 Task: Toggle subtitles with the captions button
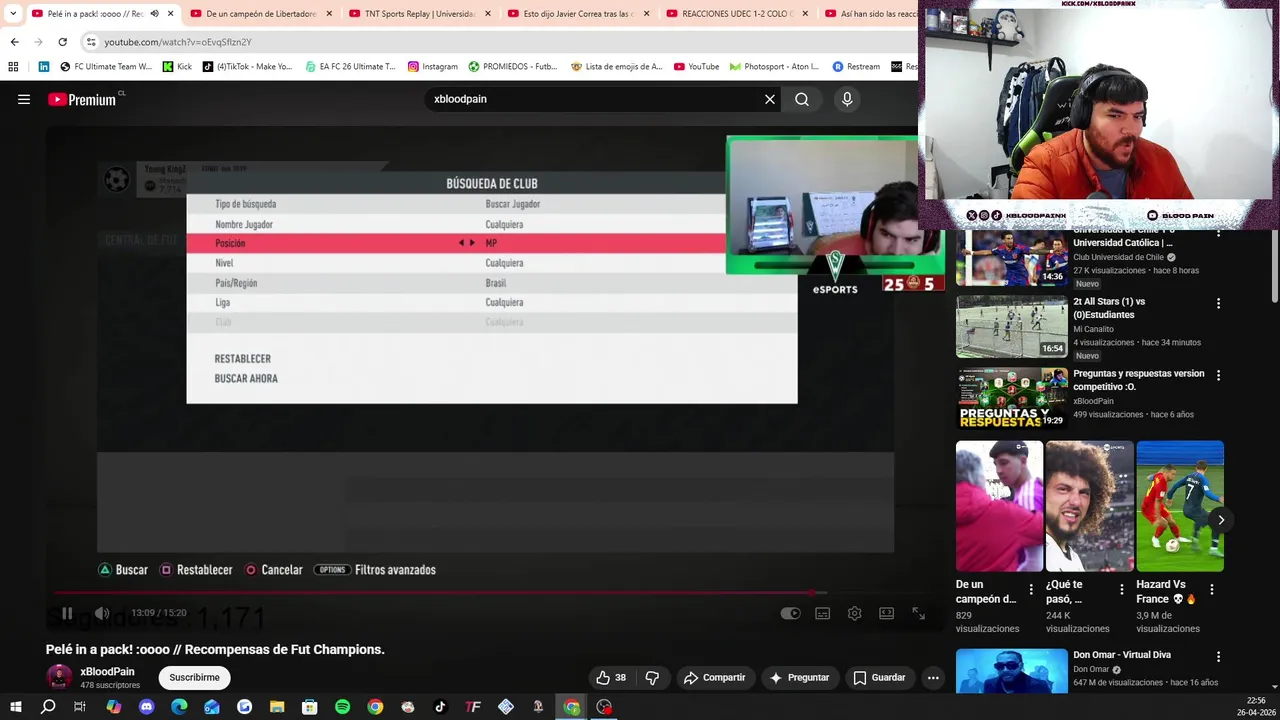point(822,613)
